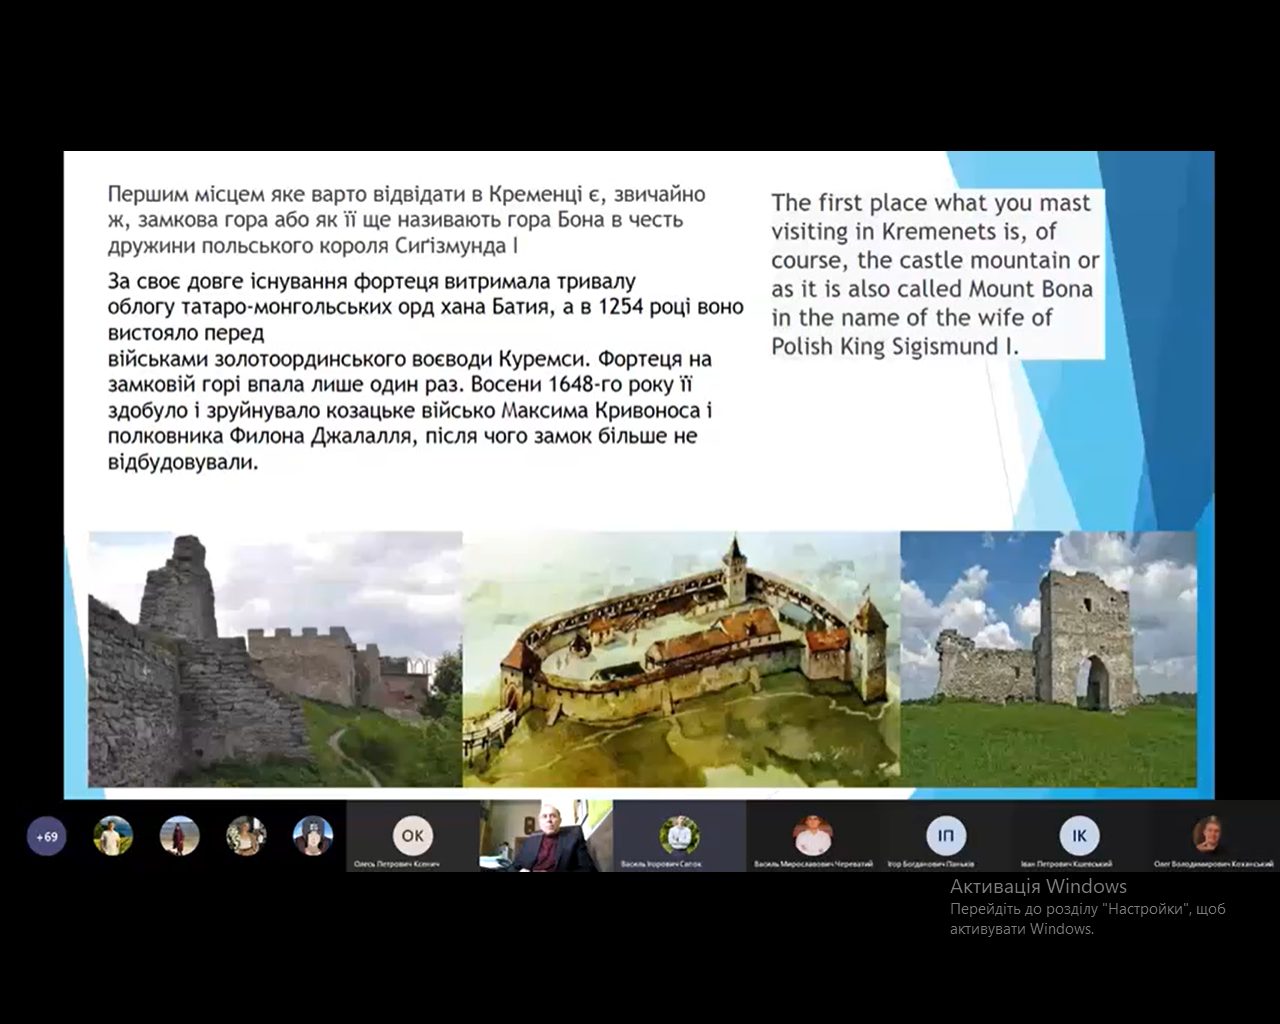
Task: Click the English text box about Mount Bona
Action: point(936,274)
